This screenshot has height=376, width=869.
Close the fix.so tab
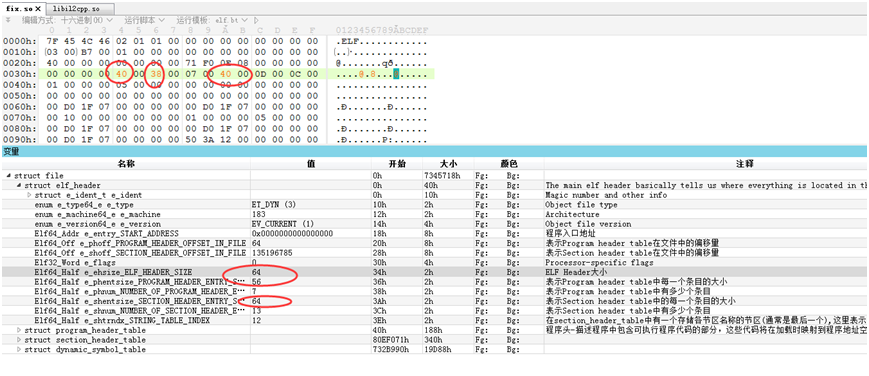38,9
